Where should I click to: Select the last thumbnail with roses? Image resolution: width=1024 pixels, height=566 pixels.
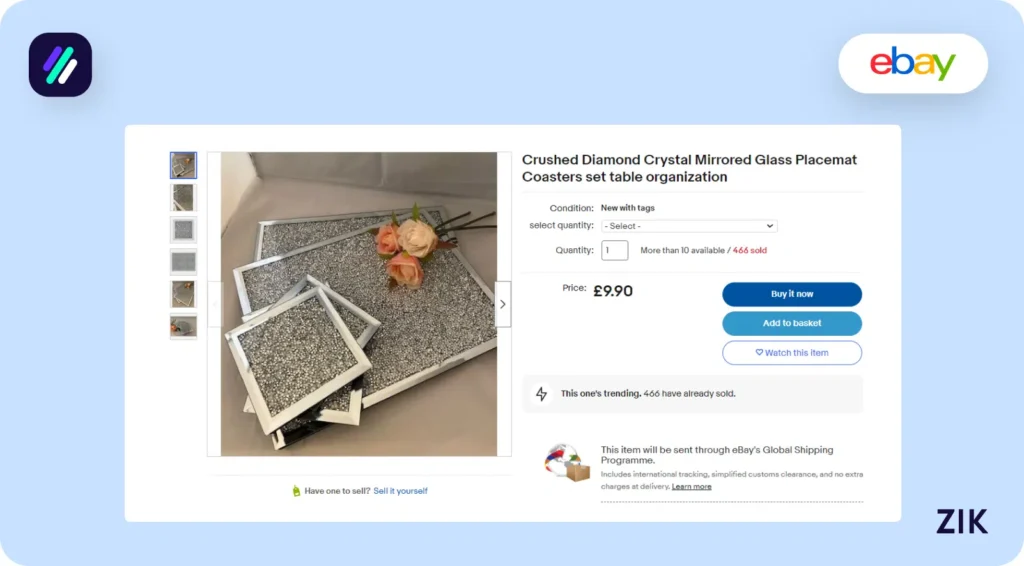[184, 326]
